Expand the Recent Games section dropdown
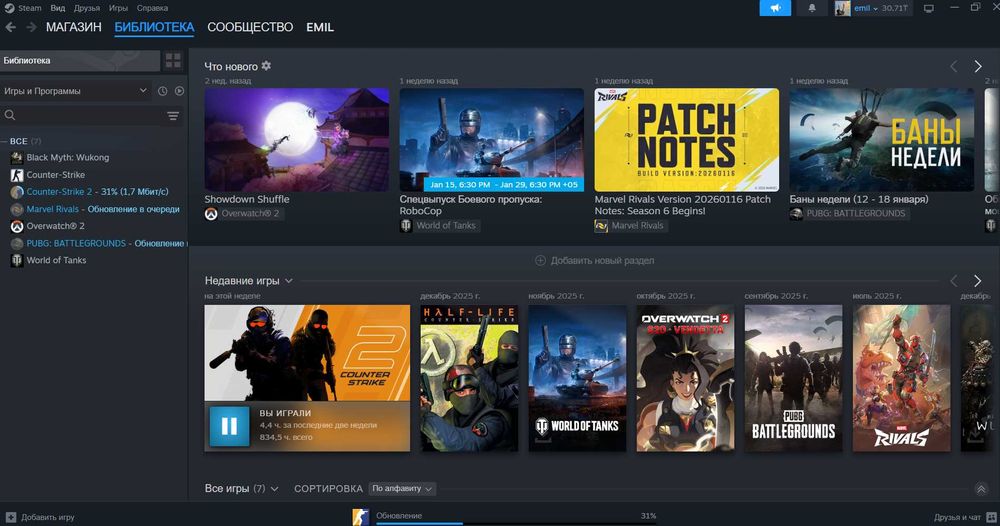This screenshot has height=526, width=1000. (x=289, y=281)
